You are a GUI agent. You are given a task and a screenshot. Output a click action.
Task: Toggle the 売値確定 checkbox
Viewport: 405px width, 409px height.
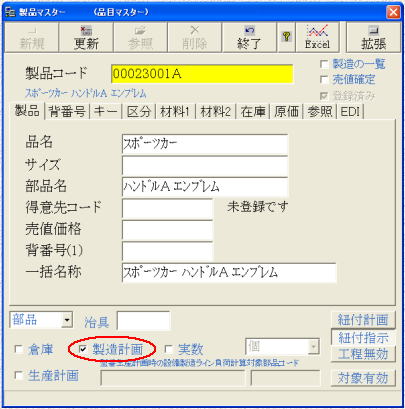(324, 80)
